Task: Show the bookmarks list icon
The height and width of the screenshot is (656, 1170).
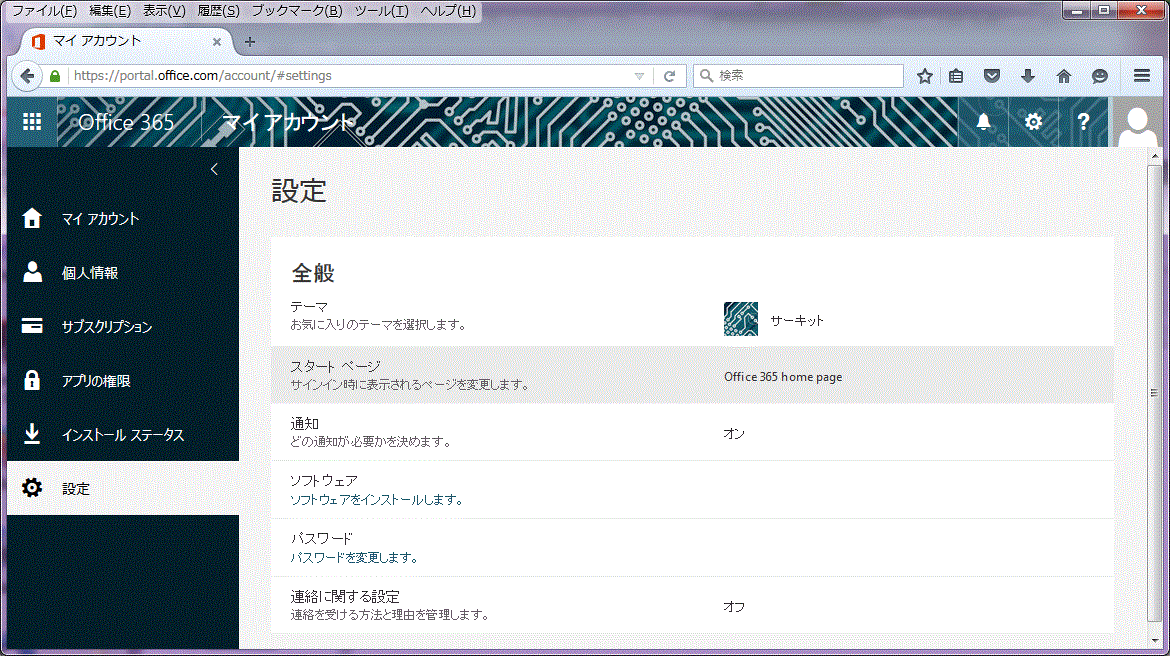Action: (956, 75)
